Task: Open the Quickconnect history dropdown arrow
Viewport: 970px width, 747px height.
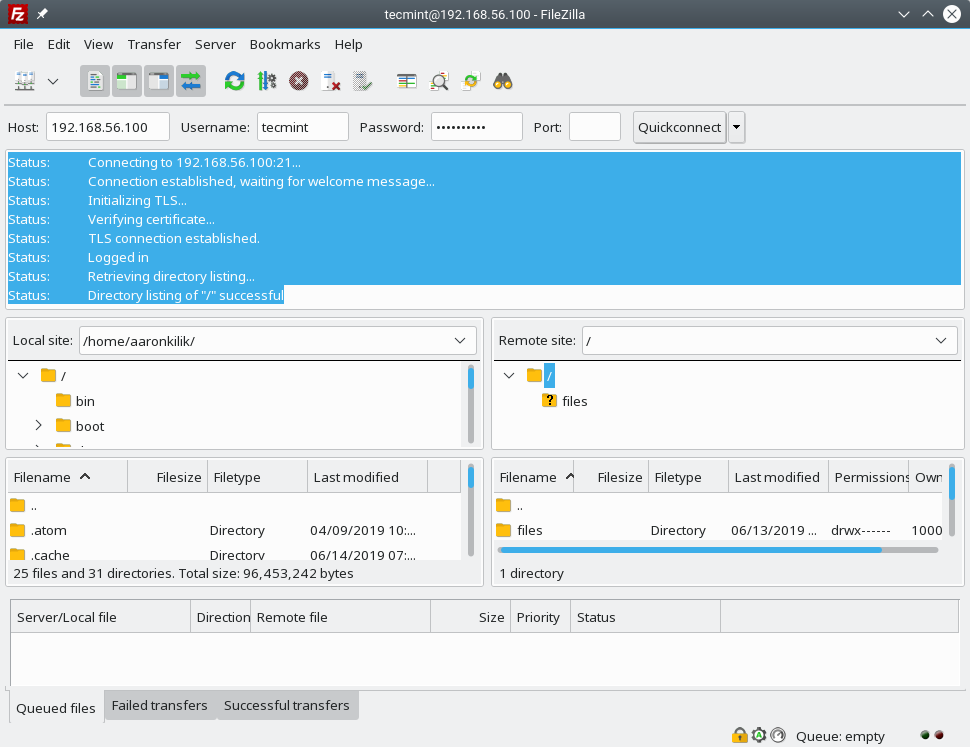Action: 737,127
